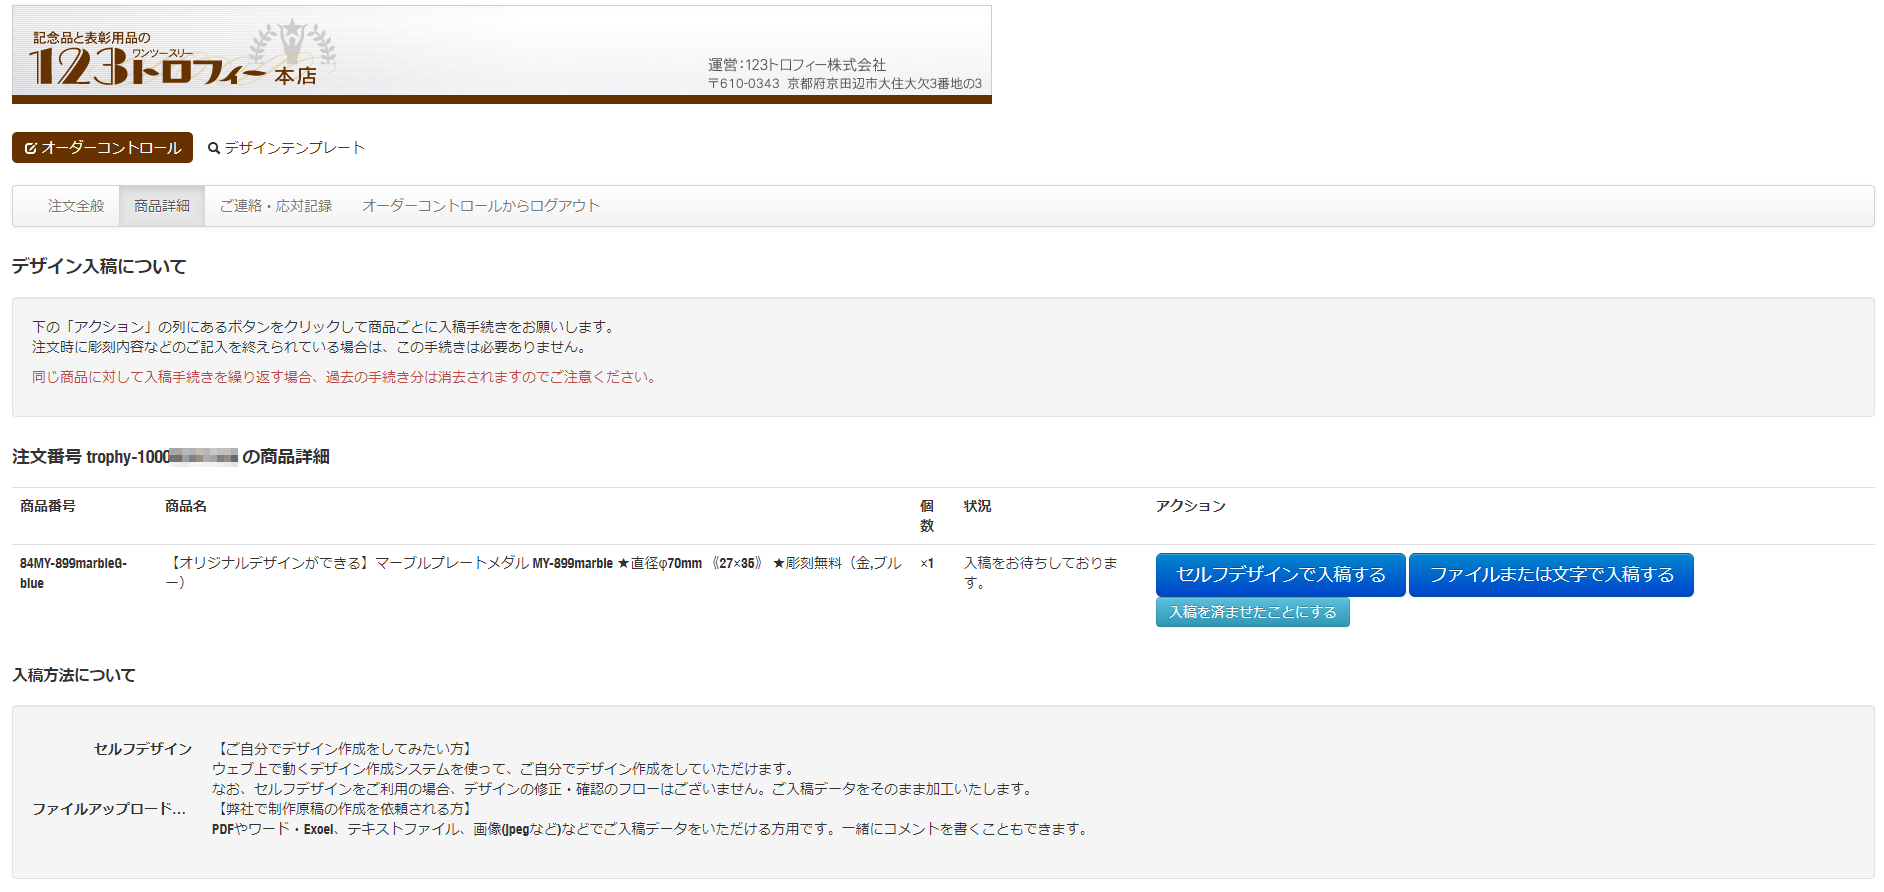Click the red warning notice text
This screenshot has width=1884, height=892.
(x=345, y=377)
